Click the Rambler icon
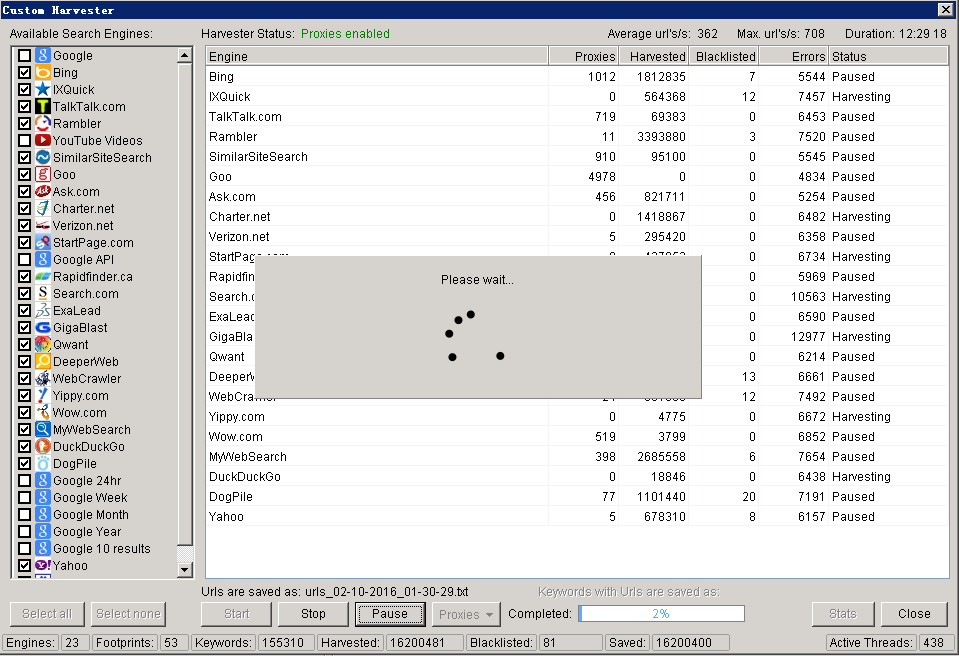This screenshot has height=656, width=959. 42,123
